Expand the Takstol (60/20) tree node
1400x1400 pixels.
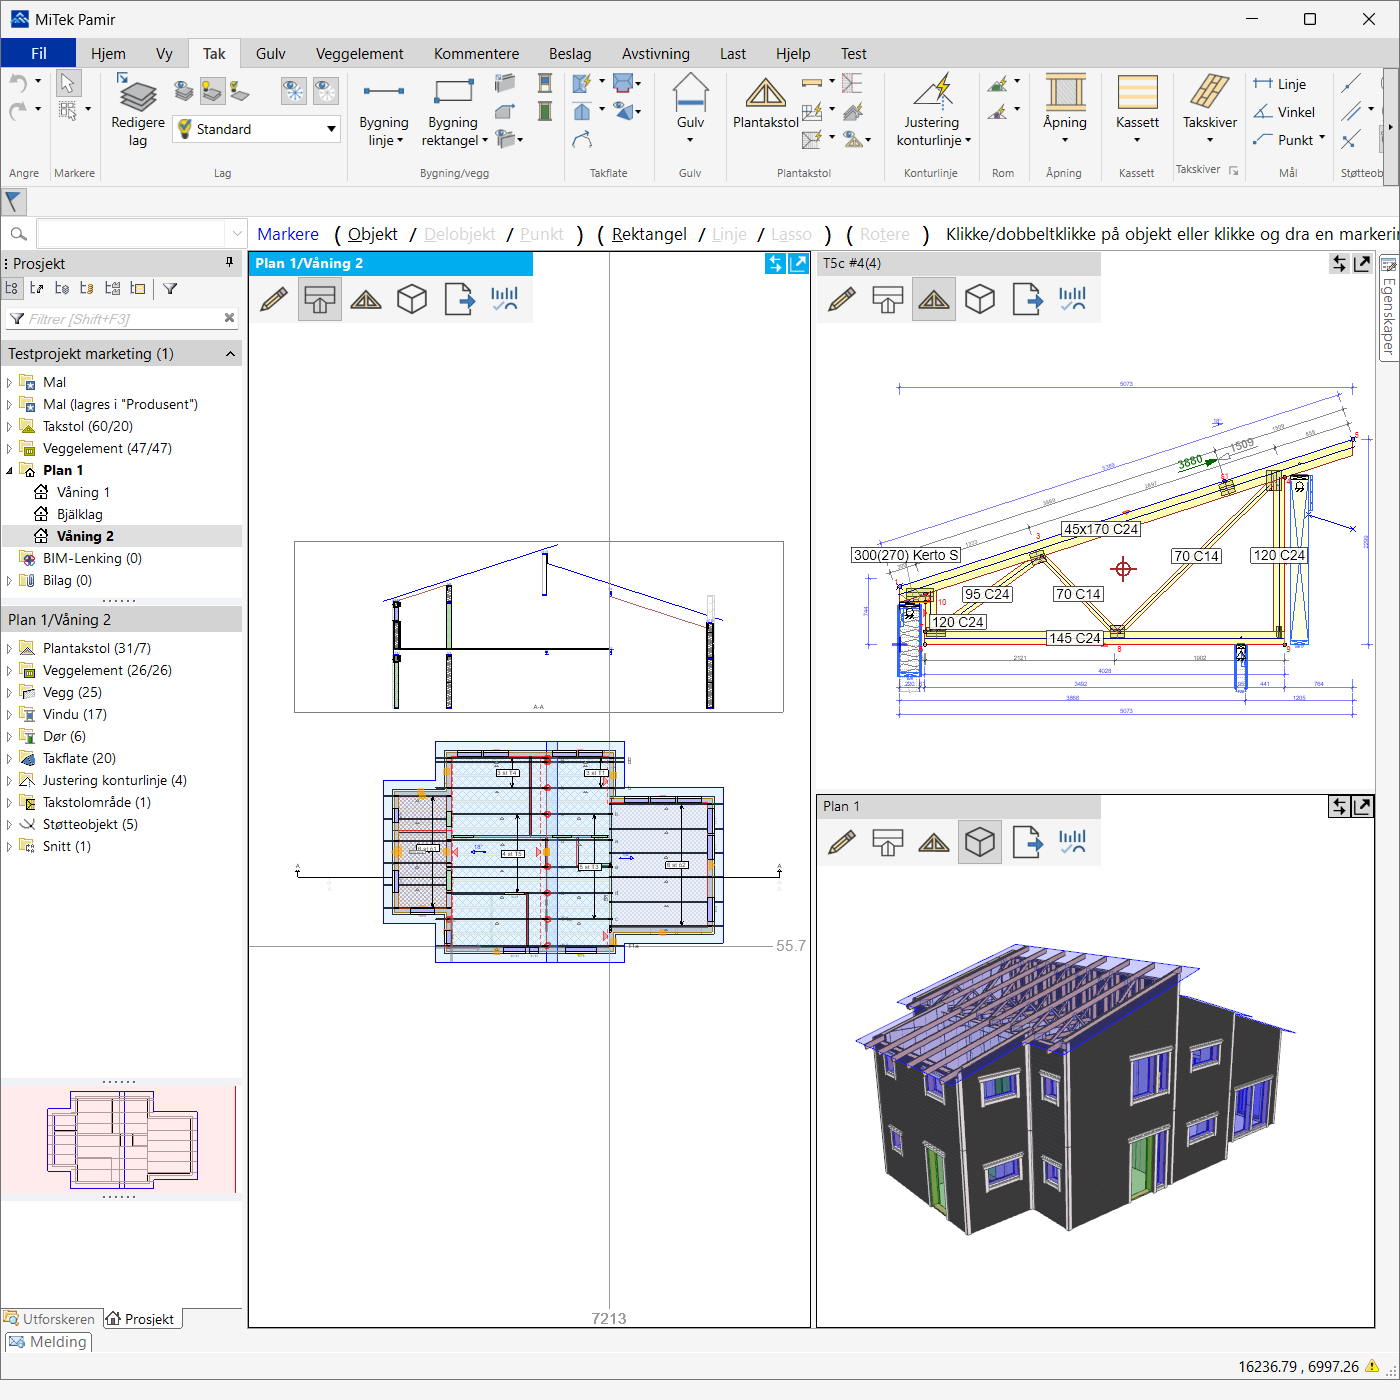[x=10, y=427]
